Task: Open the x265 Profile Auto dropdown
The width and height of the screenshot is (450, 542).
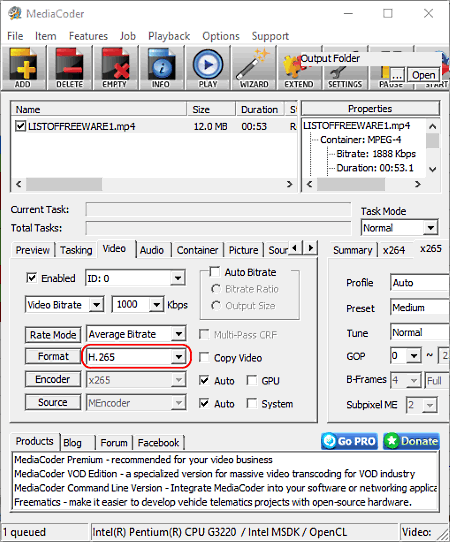Action: 420,283
